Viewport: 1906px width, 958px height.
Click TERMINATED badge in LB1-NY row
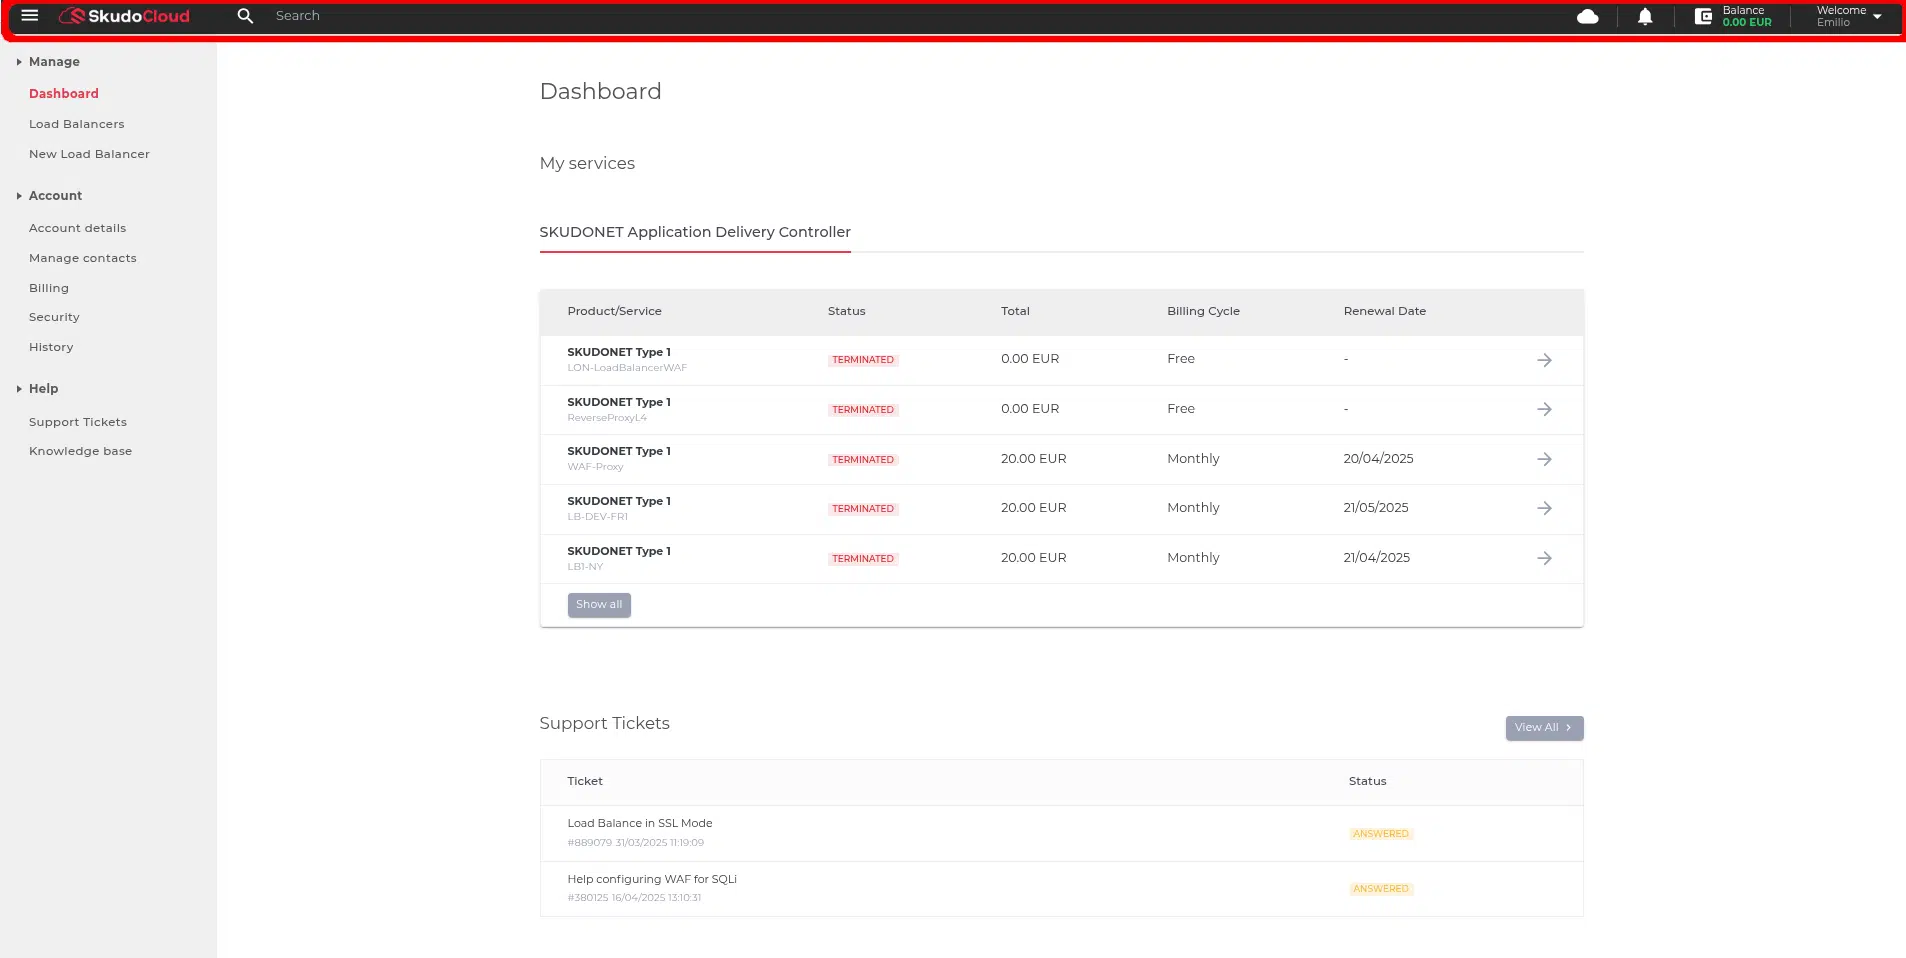863,559
